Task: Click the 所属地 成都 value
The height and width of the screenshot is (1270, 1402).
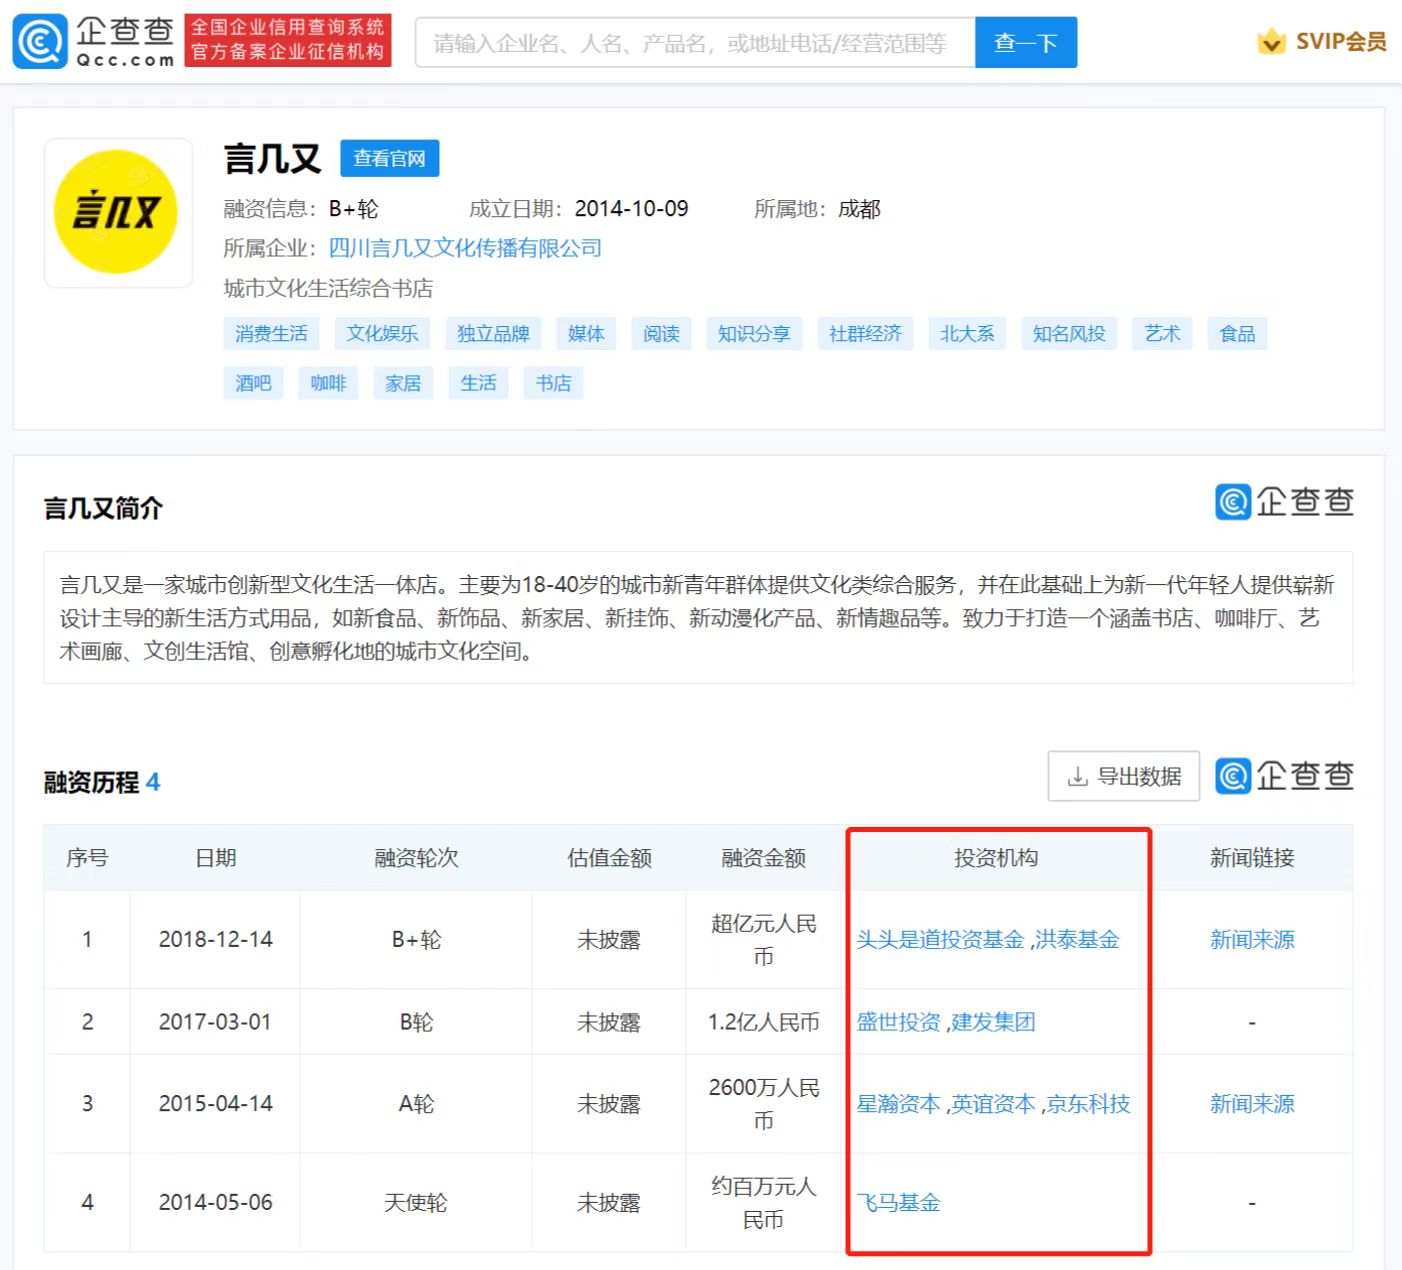Action: click(x=859, y=209)
